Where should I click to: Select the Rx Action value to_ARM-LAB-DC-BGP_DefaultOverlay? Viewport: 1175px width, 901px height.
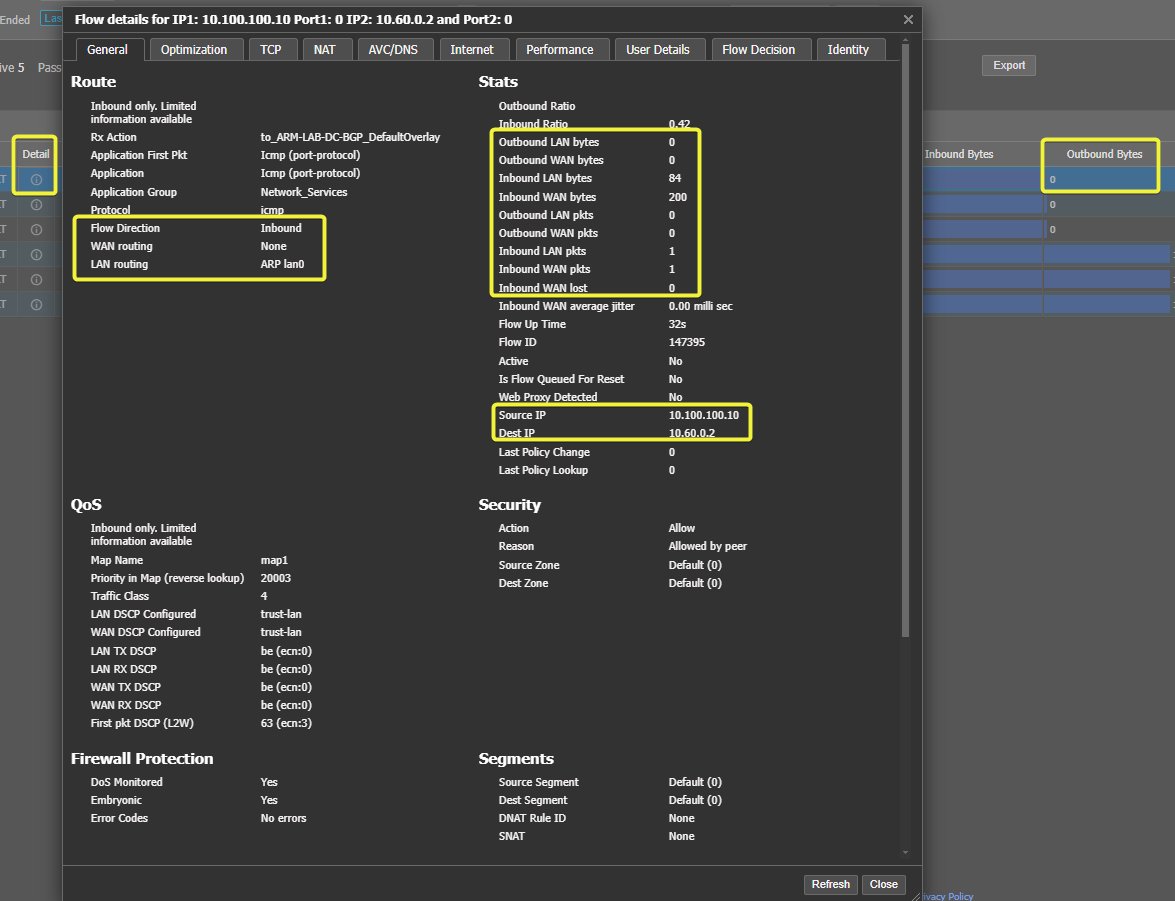point(350,137)
